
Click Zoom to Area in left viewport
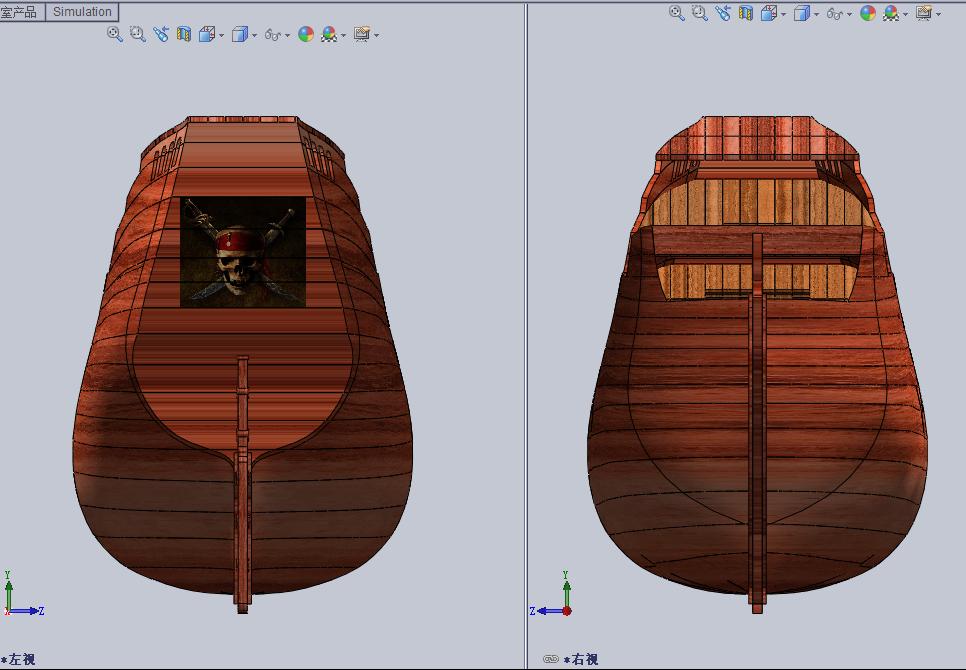[138, 34]
